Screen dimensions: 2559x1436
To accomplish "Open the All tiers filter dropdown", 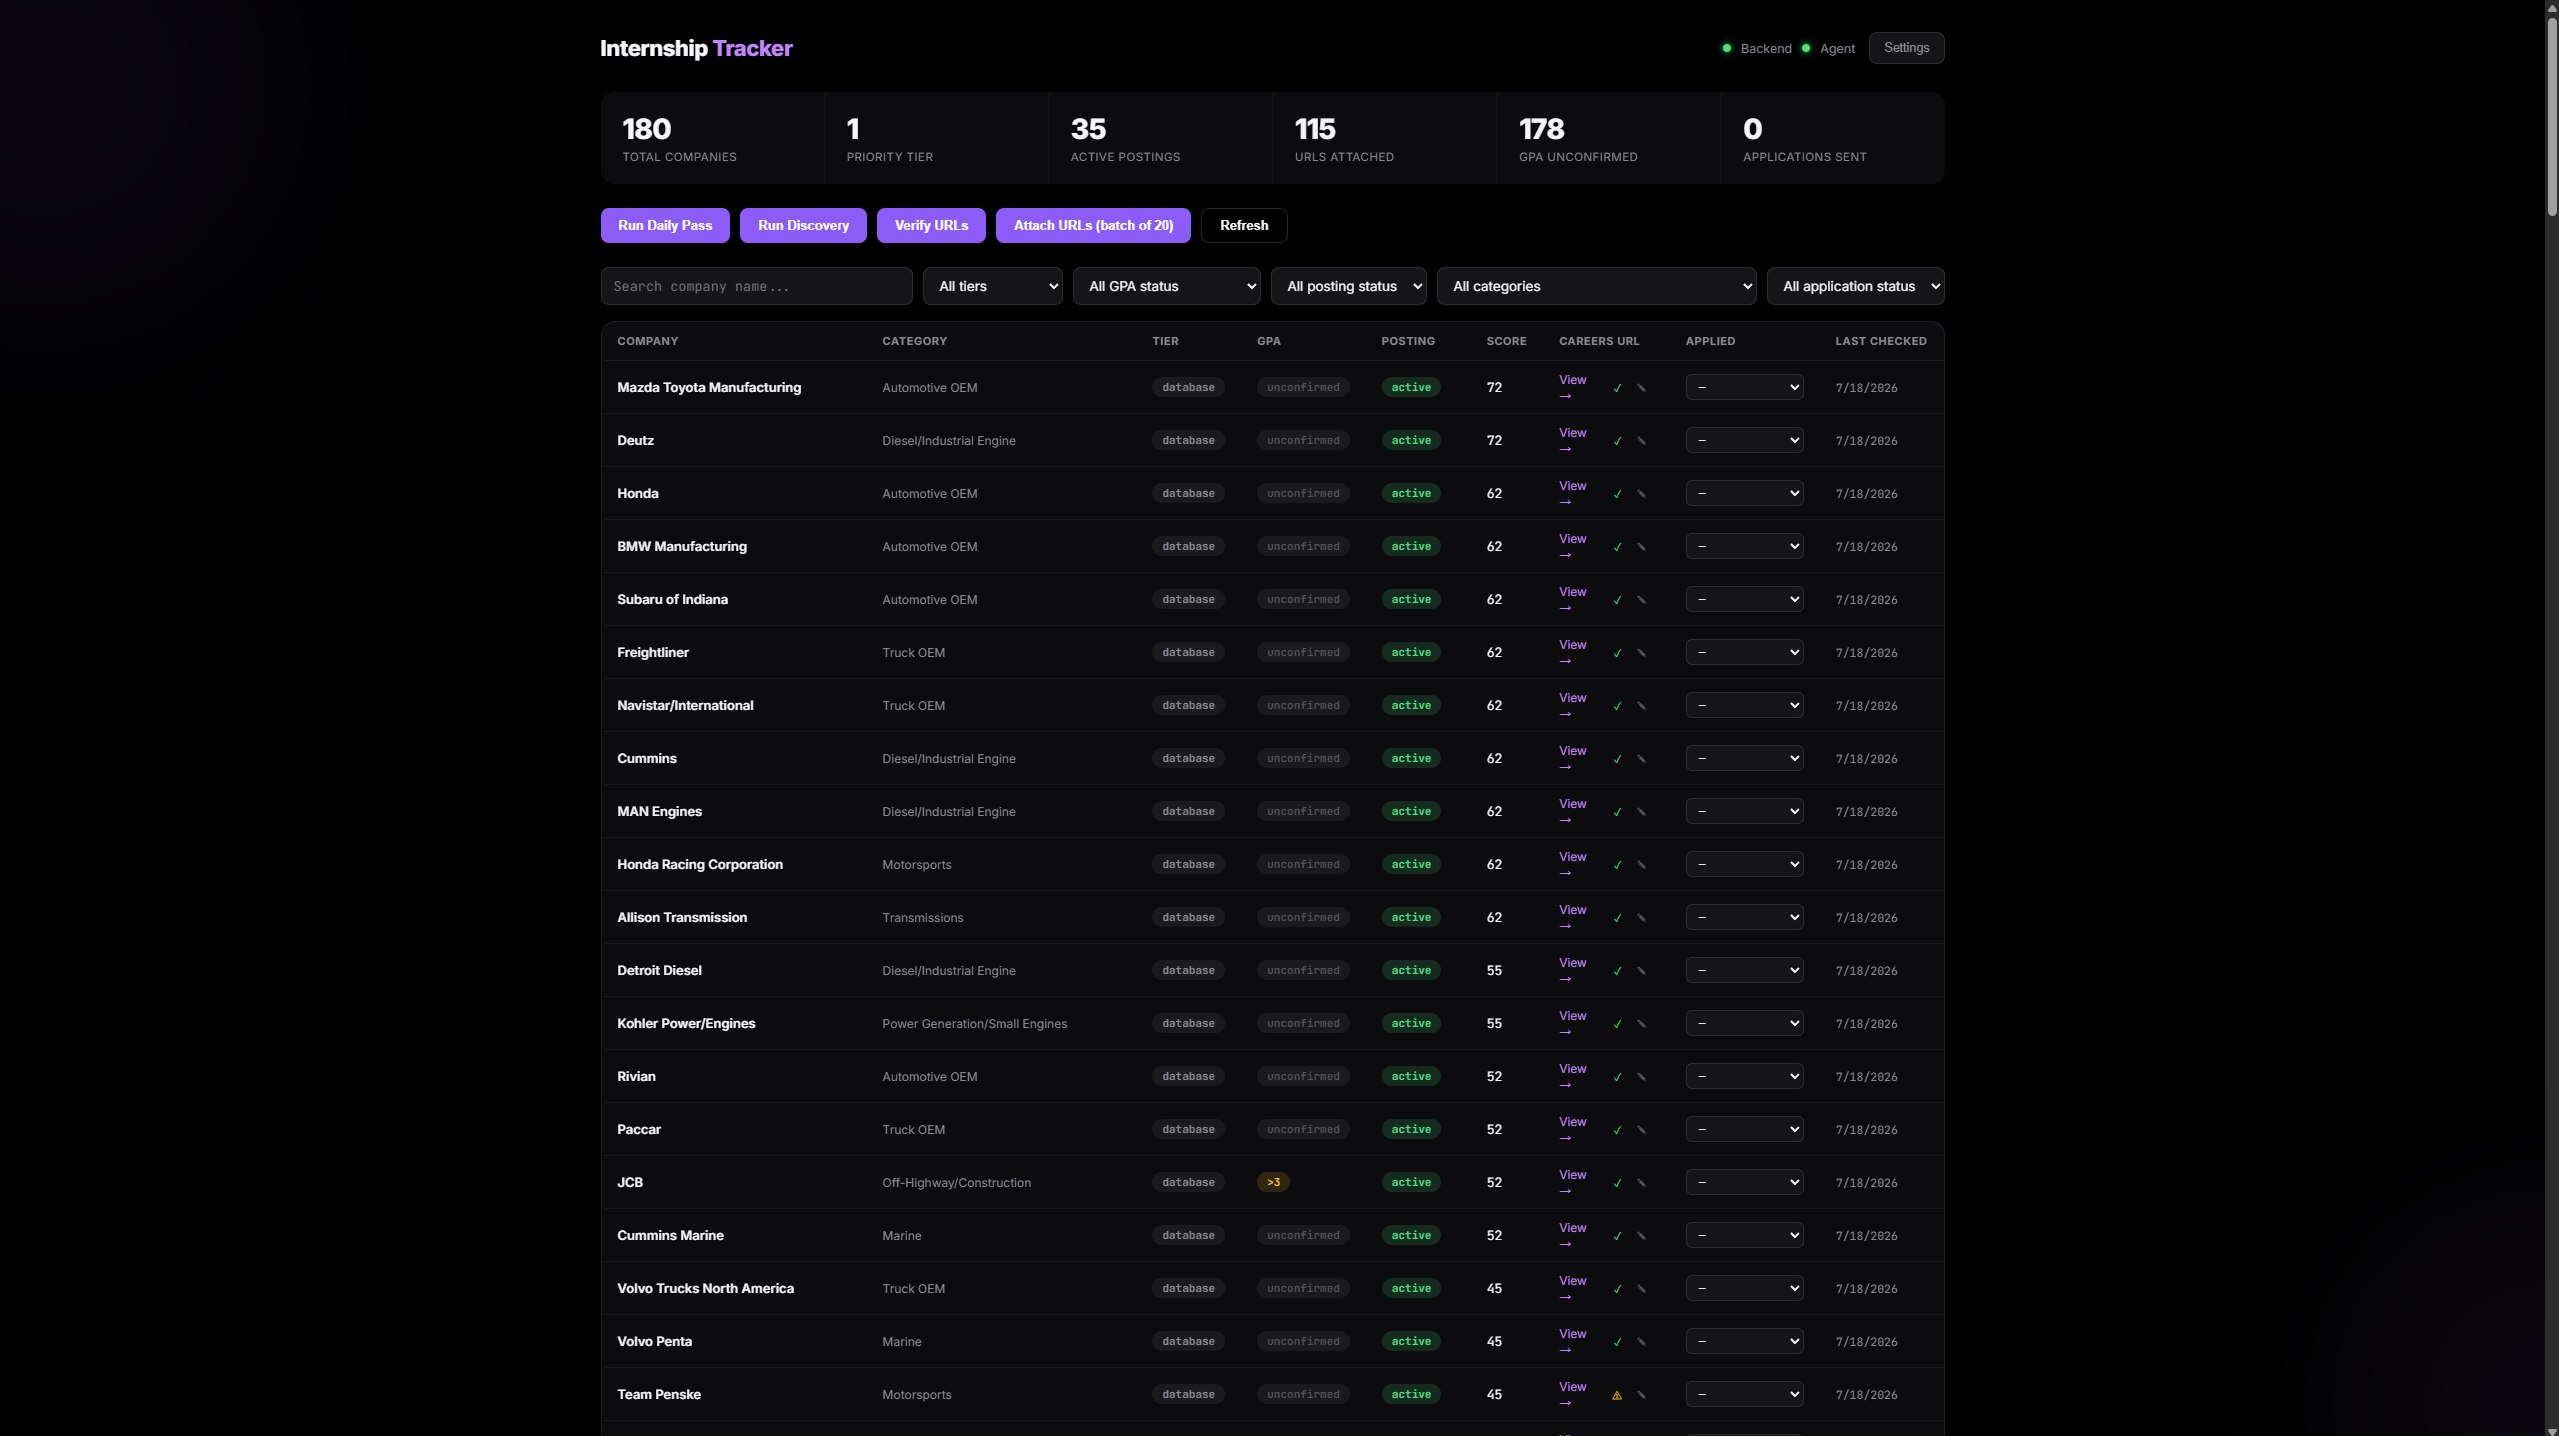I will 992,286.
